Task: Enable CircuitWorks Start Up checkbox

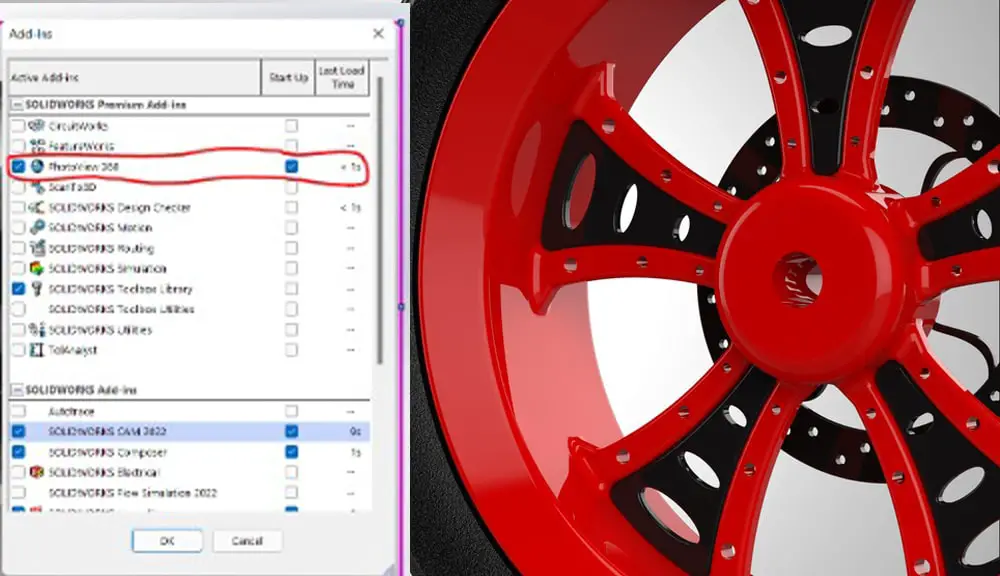Action: 291,126
